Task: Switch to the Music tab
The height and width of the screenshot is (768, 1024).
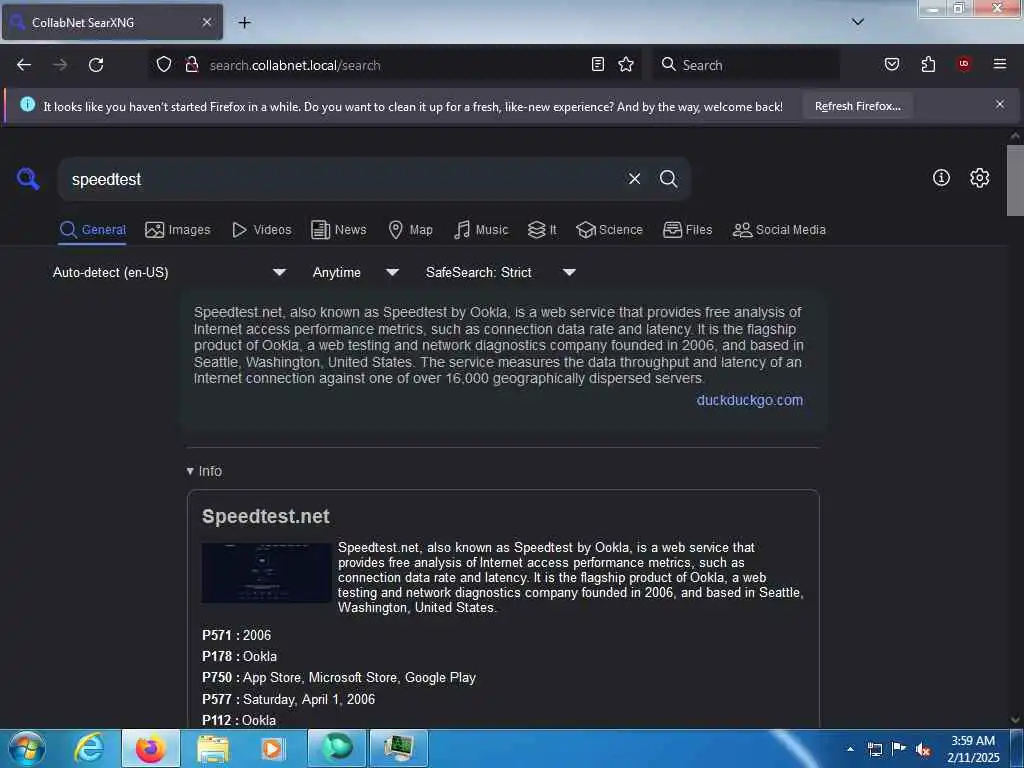Action: [481, 230]
